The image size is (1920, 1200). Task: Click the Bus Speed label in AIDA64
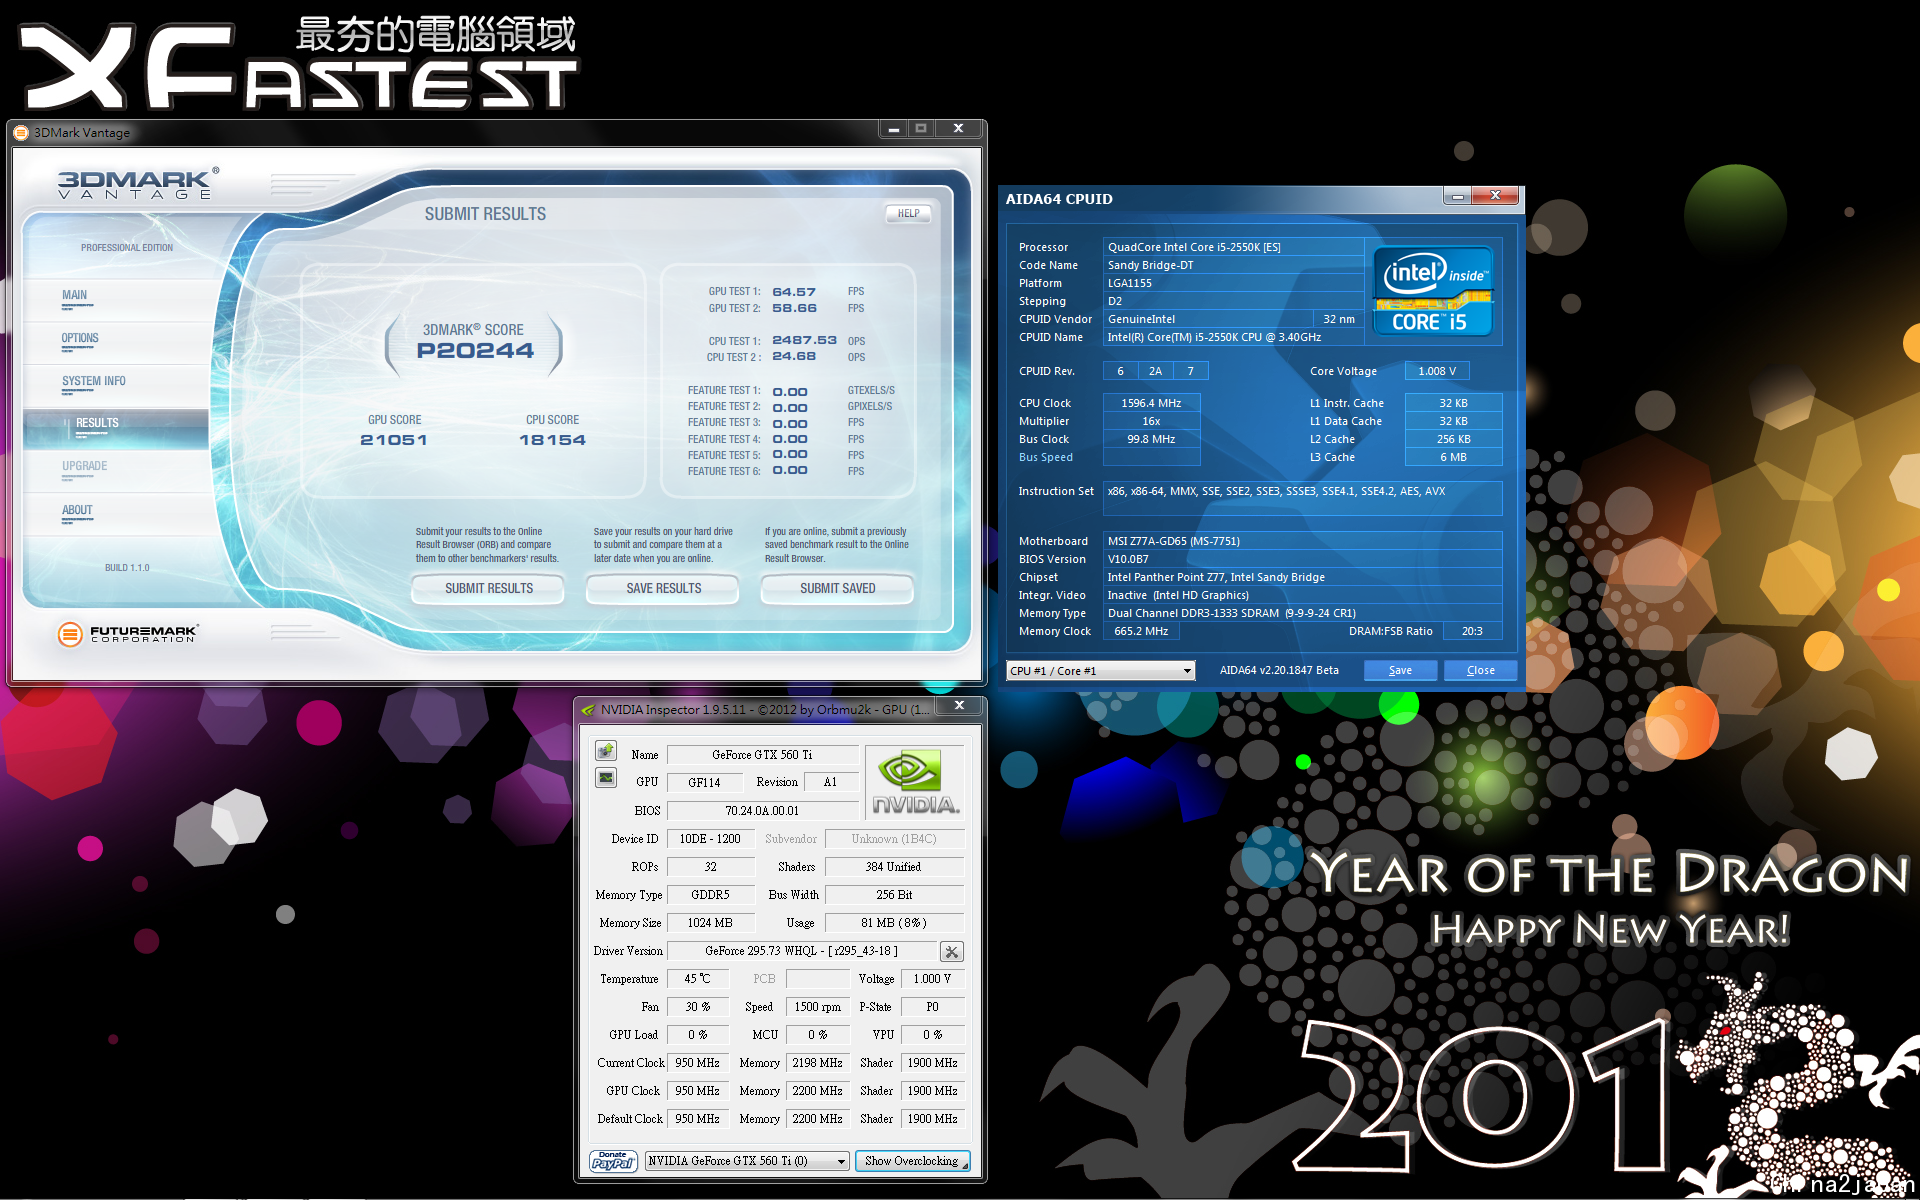coord(1045,457)
